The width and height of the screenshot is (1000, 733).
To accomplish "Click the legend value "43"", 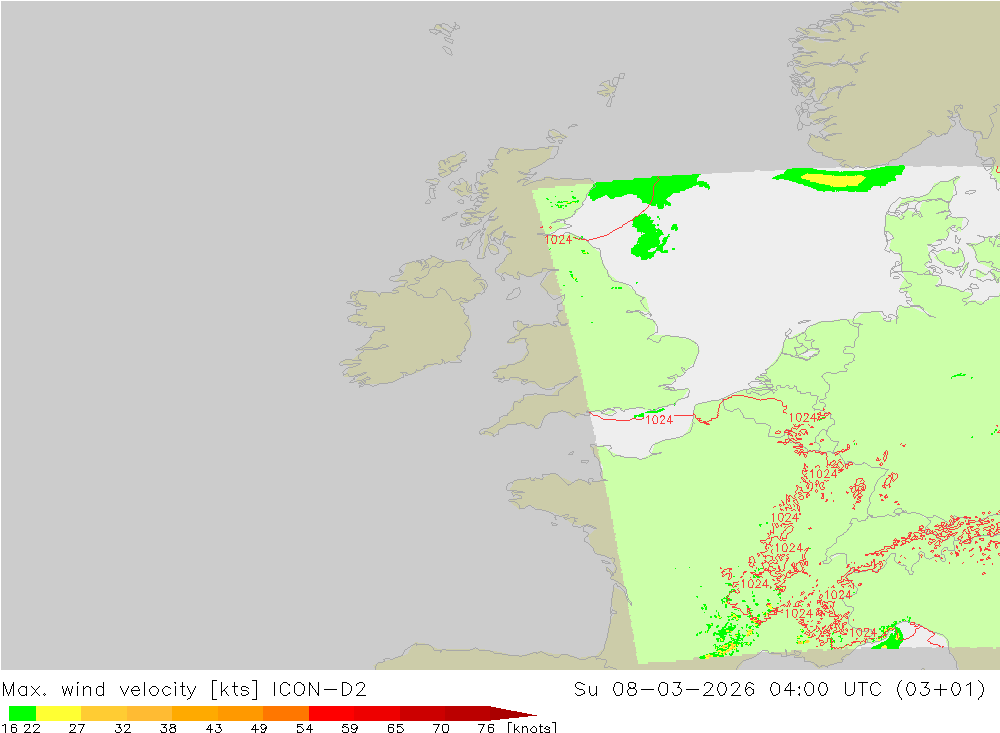I will 214,727.
